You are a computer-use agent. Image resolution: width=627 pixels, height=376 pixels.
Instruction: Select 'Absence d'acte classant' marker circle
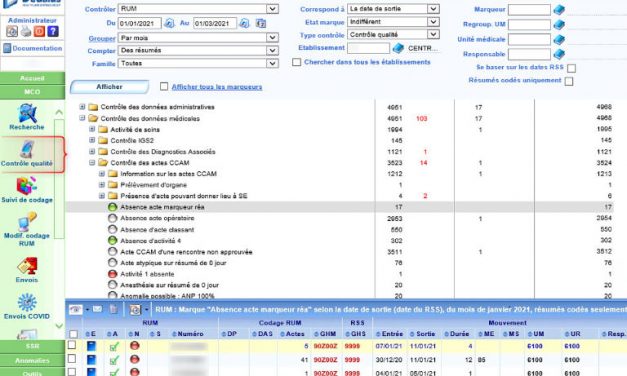[113, 230]
